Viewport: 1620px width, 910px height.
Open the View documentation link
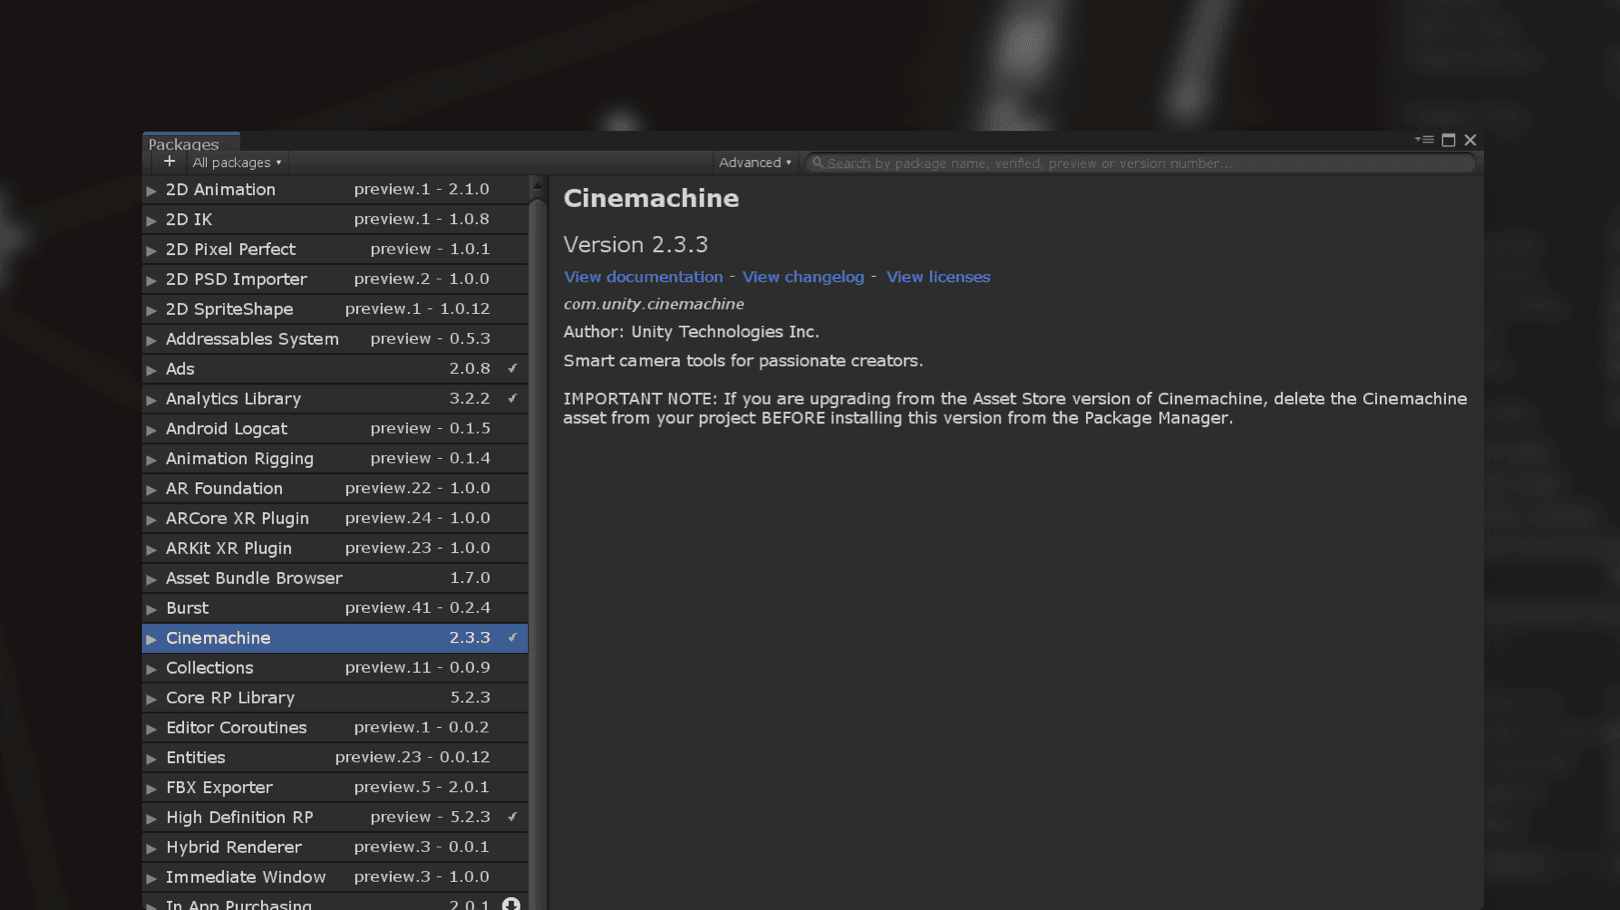[x=643, y=277]
